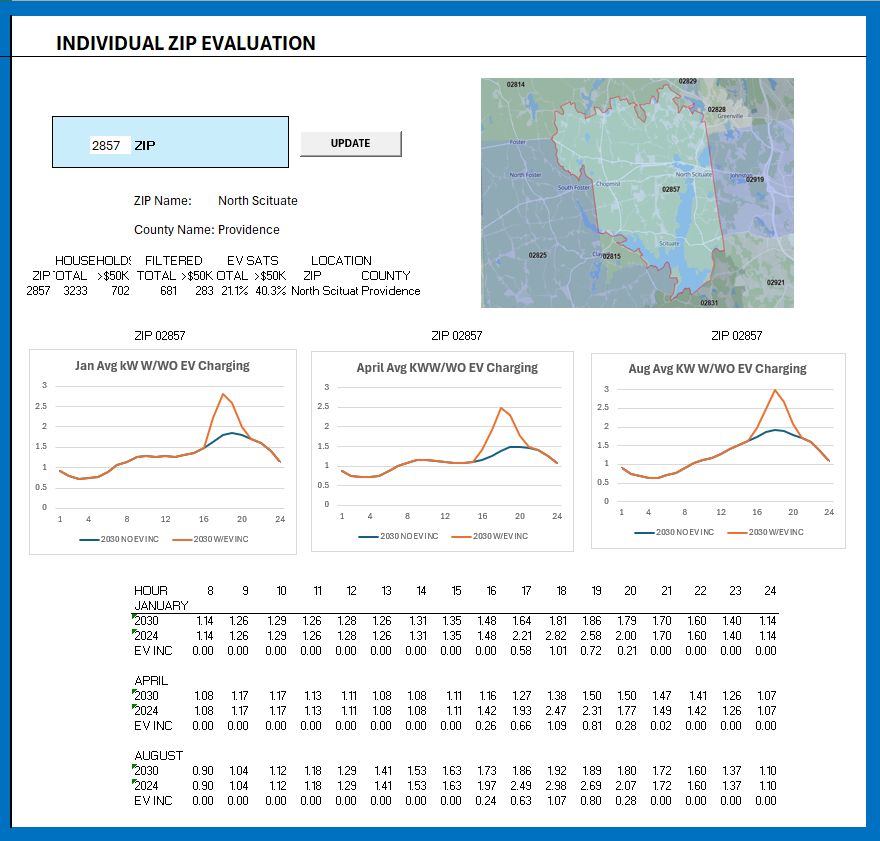
Task: Click the hour 18 column header
Action: tap(561, 591)
